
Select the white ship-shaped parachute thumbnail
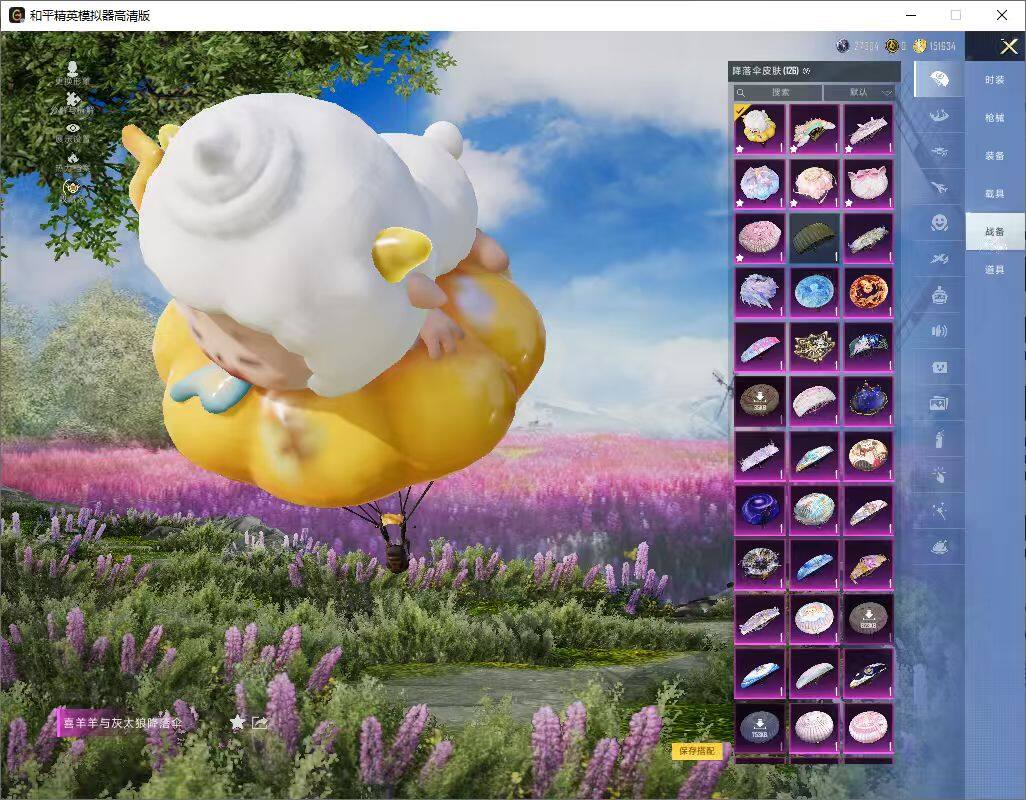(x=868, y=128)
